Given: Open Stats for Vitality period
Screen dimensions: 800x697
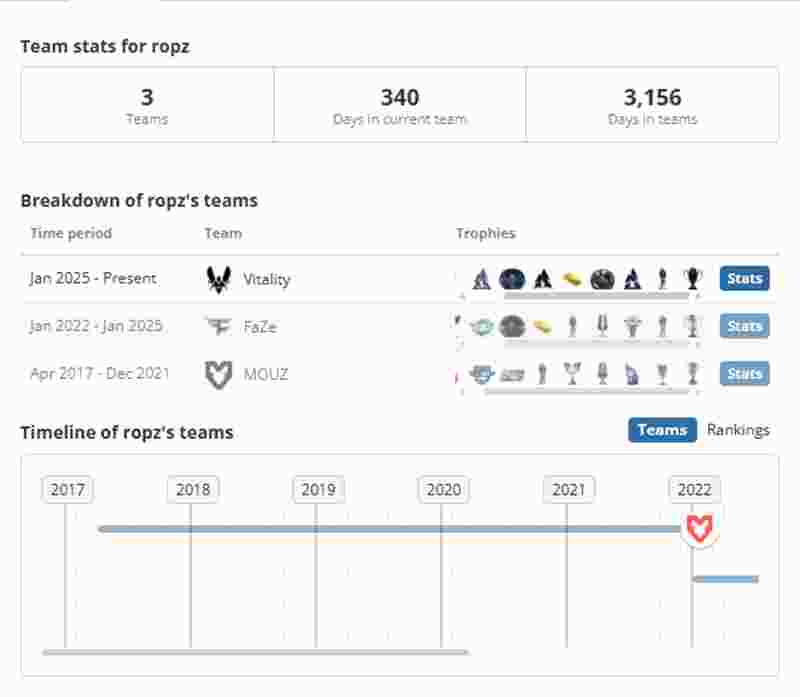Looking at the screenshot, I should (744, 279).
